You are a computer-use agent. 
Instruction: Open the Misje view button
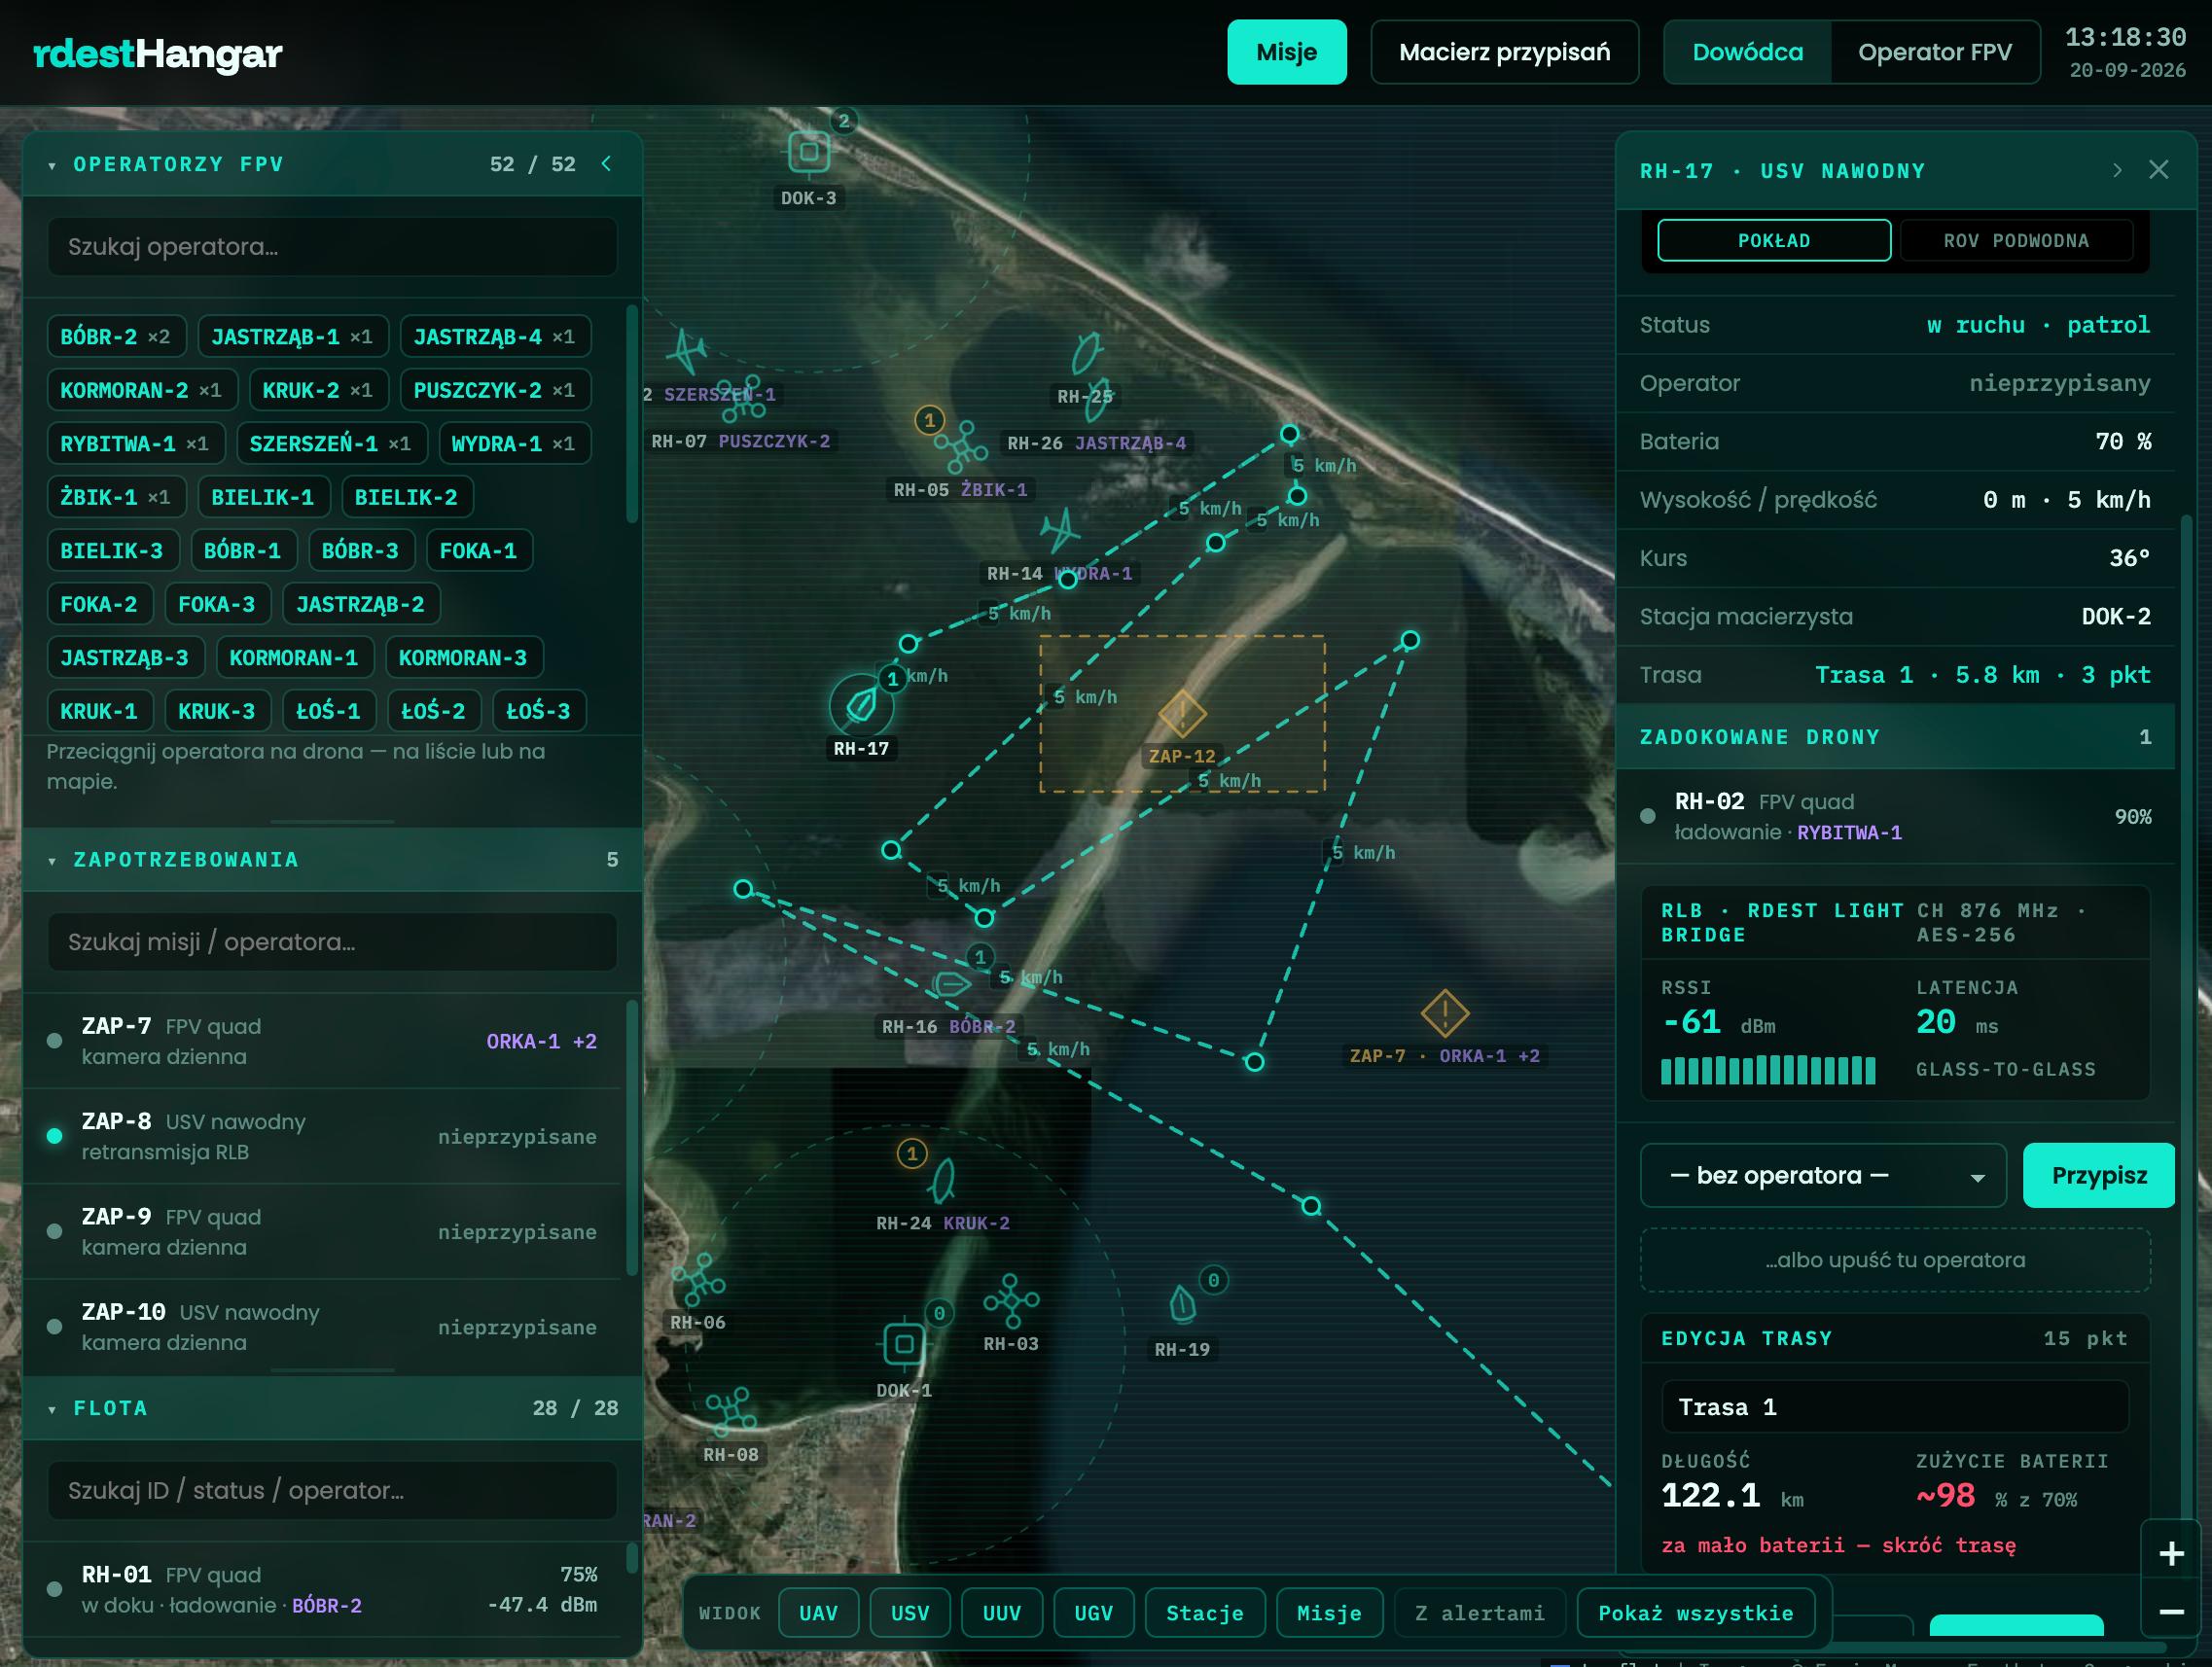1286,52
